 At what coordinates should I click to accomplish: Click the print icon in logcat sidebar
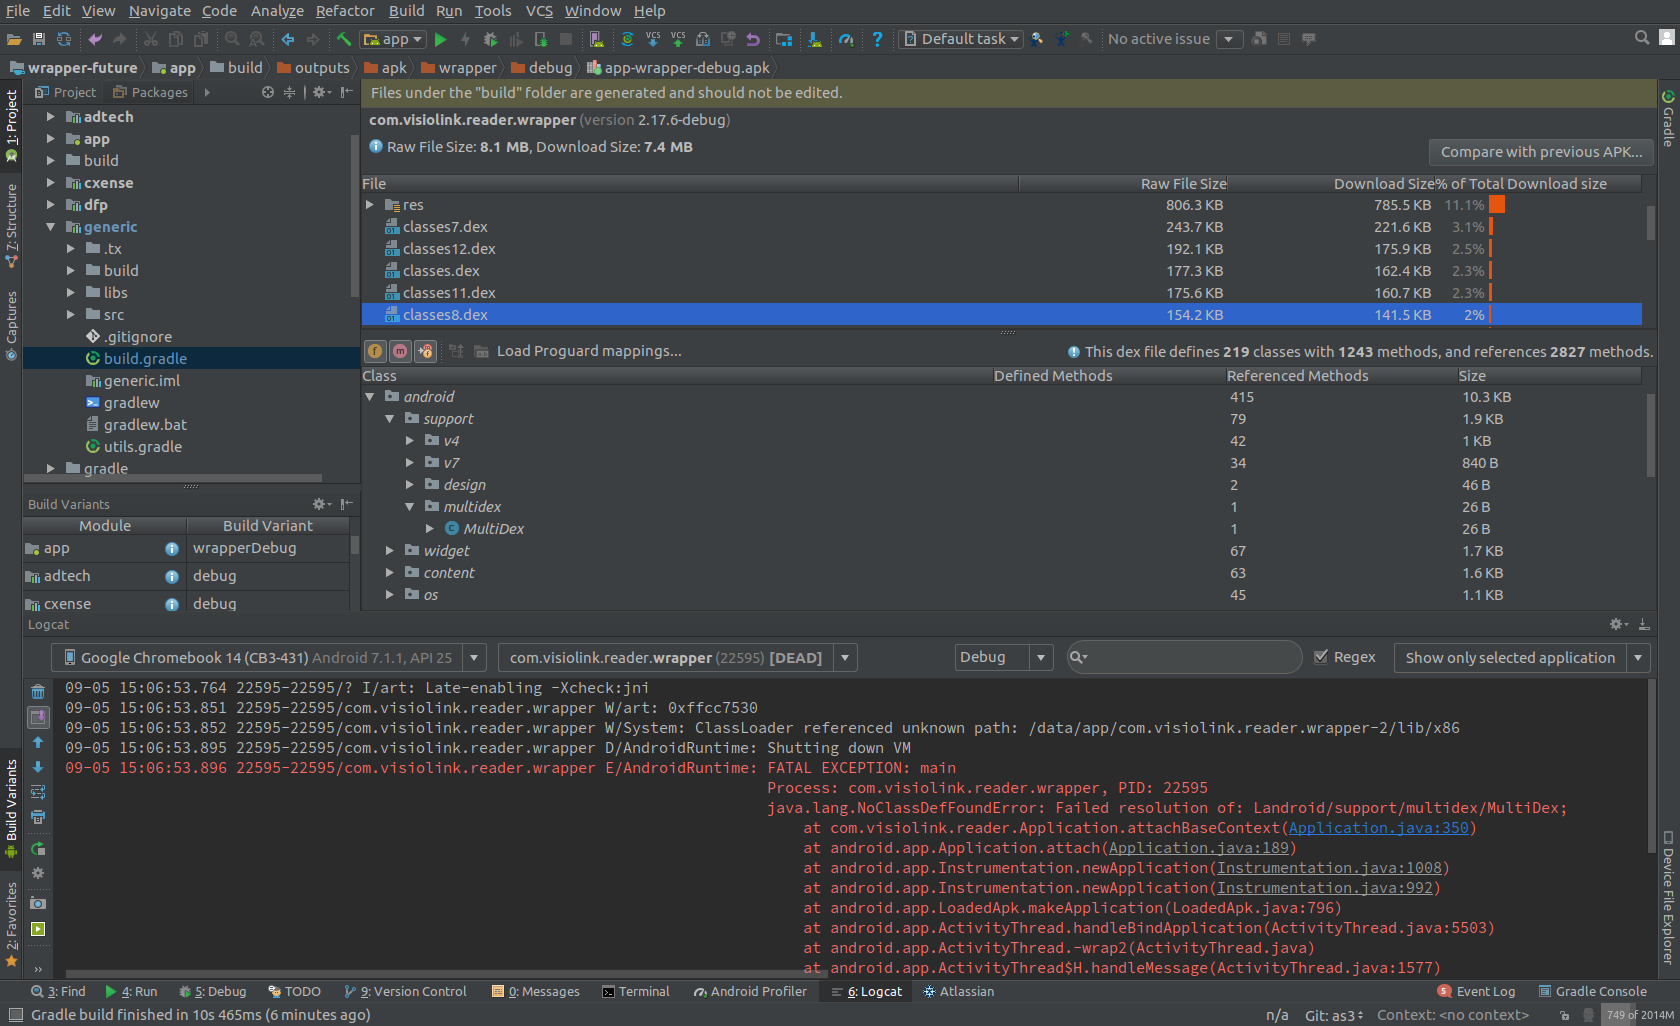coord(37,817)
